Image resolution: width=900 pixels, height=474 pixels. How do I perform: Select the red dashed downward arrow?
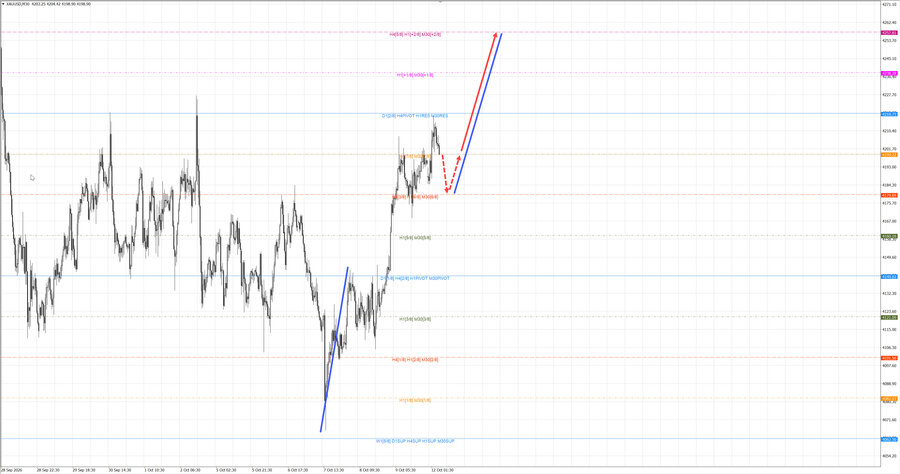click(x=444, y=173)
